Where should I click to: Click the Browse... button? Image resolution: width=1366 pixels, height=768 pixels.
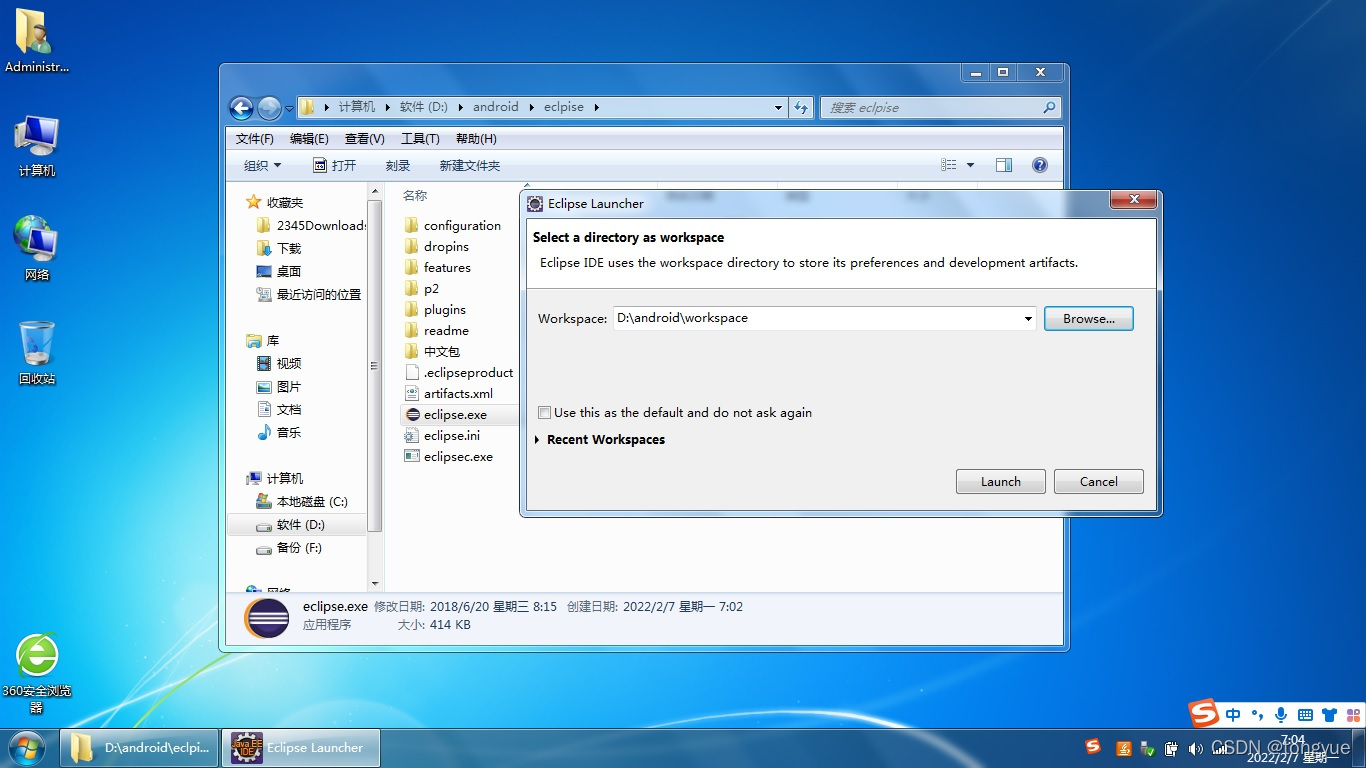pyautogui.click(x=1089, y=318)
